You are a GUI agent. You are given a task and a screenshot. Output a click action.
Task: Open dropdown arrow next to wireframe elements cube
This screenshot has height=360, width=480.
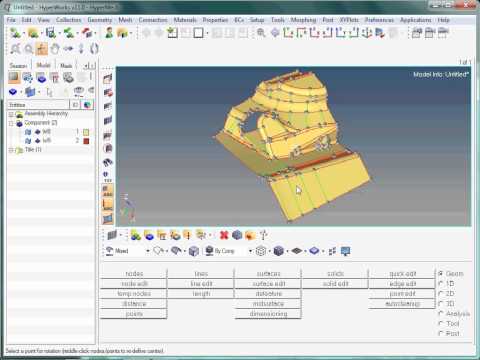tap(269, 251)
